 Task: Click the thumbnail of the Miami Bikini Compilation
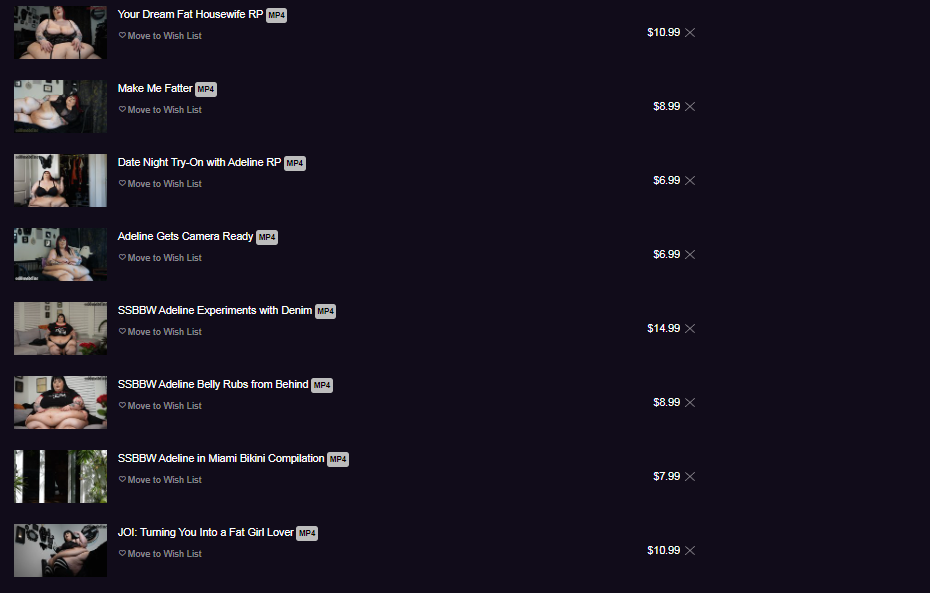click(60, 476)
